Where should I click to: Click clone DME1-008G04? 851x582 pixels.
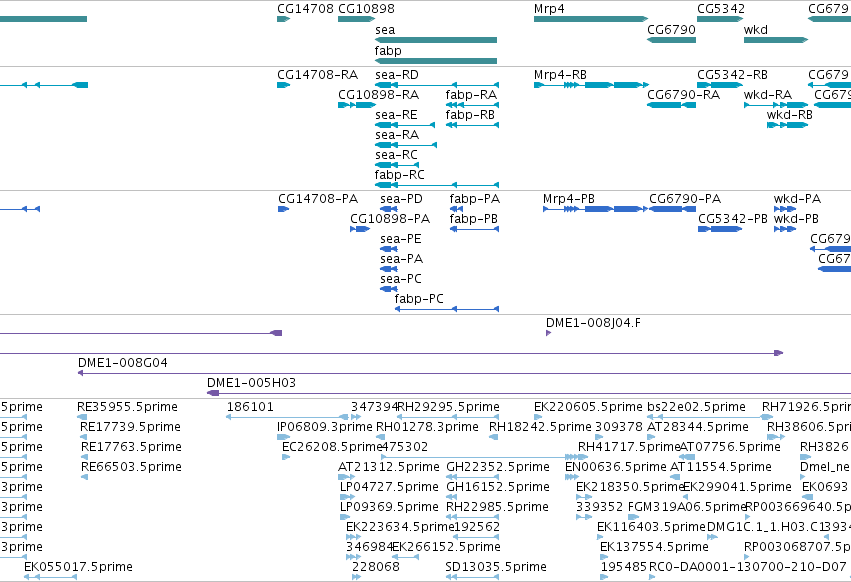click(x=465, y=374)
